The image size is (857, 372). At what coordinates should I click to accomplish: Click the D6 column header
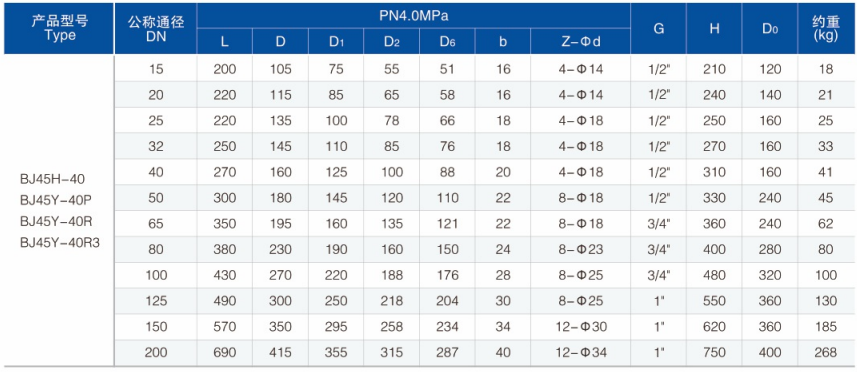(x=447, y=42)
